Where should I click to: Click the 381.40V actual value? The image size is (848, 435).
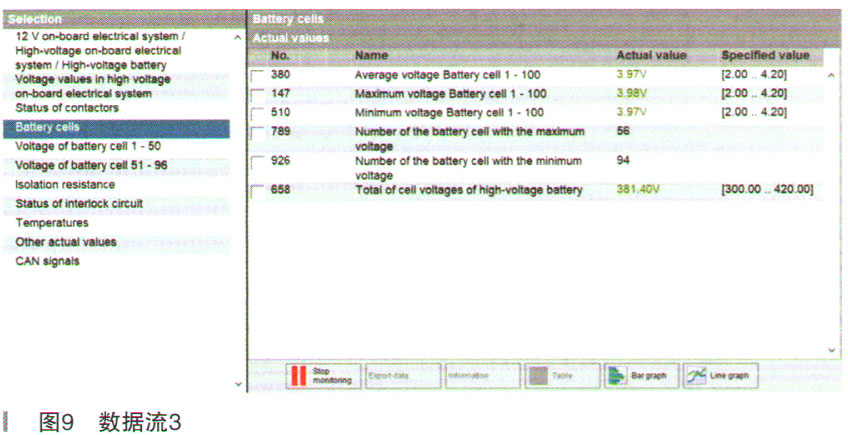coord(638,190)
